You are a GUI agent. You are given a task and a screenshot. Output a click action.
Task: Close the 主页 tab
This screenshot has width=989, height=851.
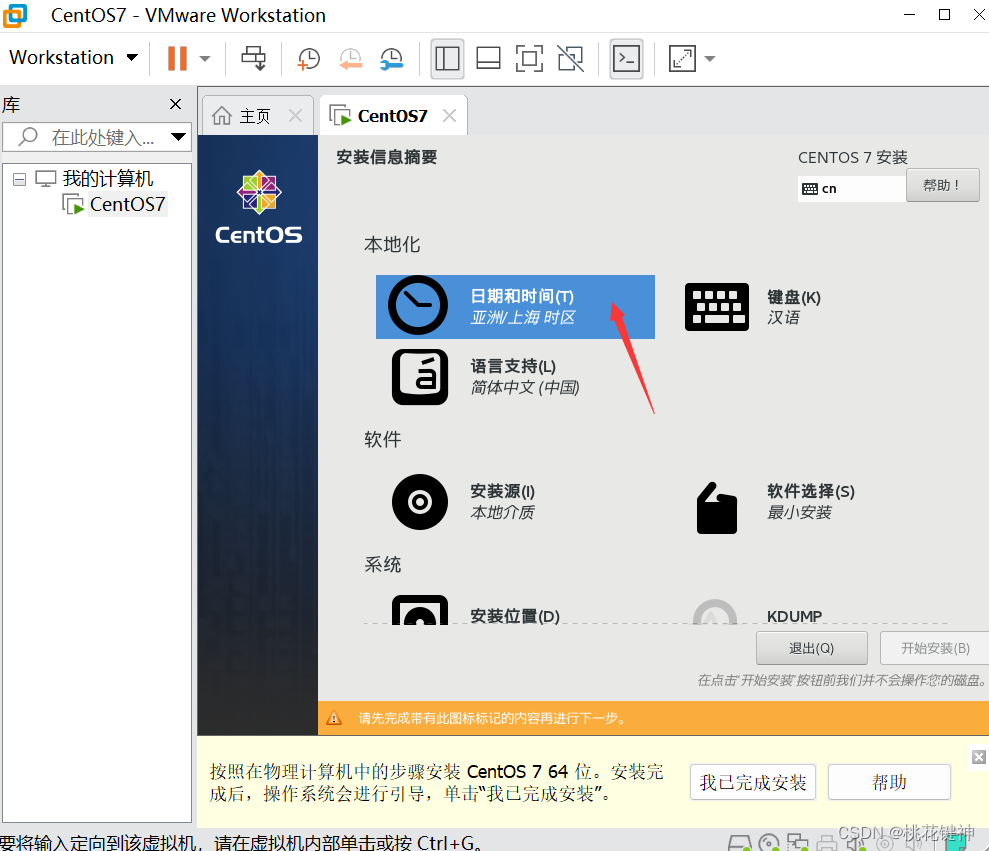tap(295, 115)
